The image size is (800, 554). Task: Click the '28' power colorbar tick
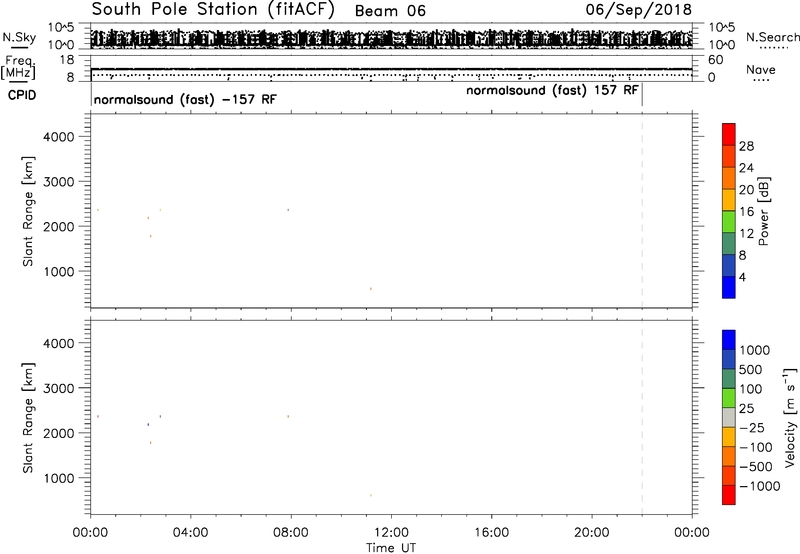point(746,146)
